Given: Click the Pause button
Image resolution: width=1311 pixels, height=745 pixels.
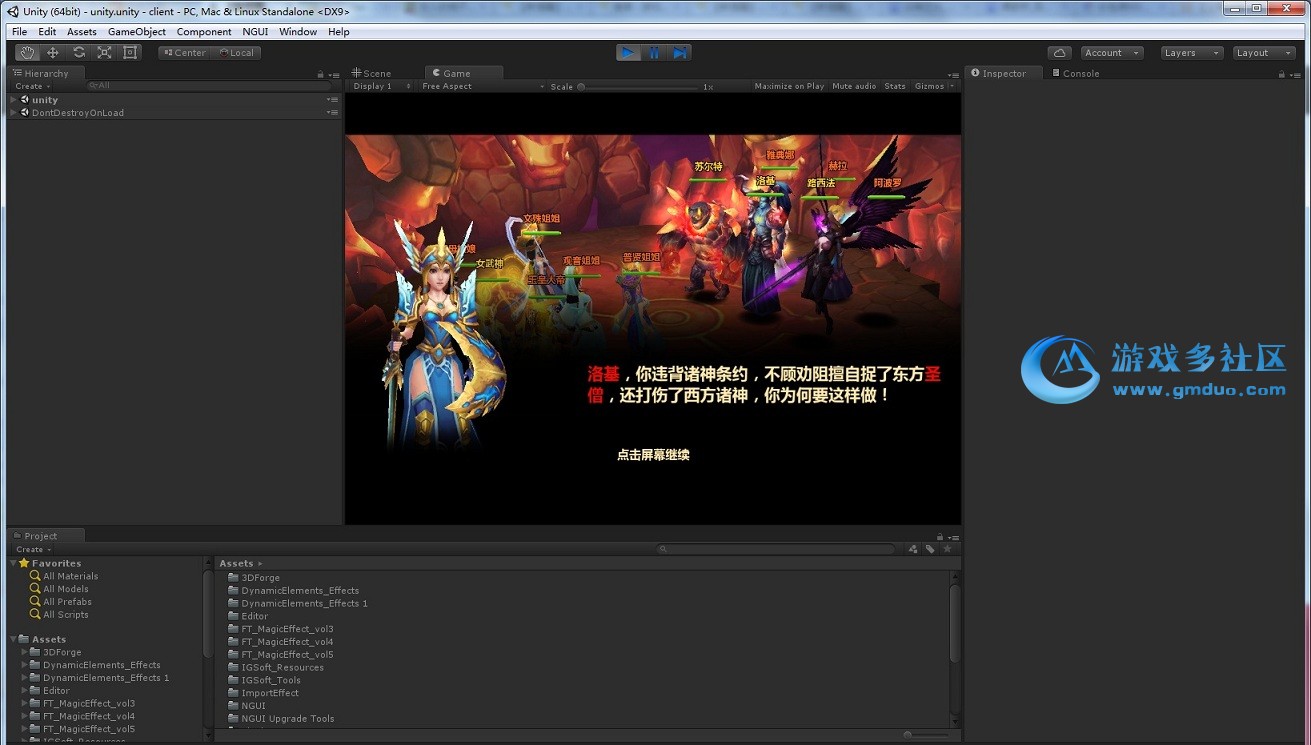Looking at the screenshot, I should 654,53.
